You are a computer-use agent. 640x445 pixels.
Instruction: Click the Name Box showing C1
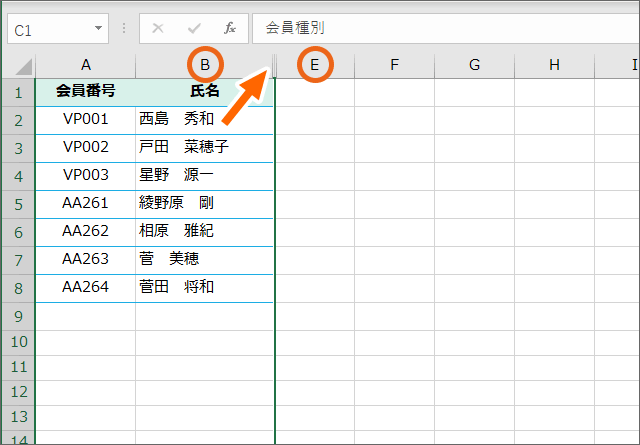click(x=58, y=29)
